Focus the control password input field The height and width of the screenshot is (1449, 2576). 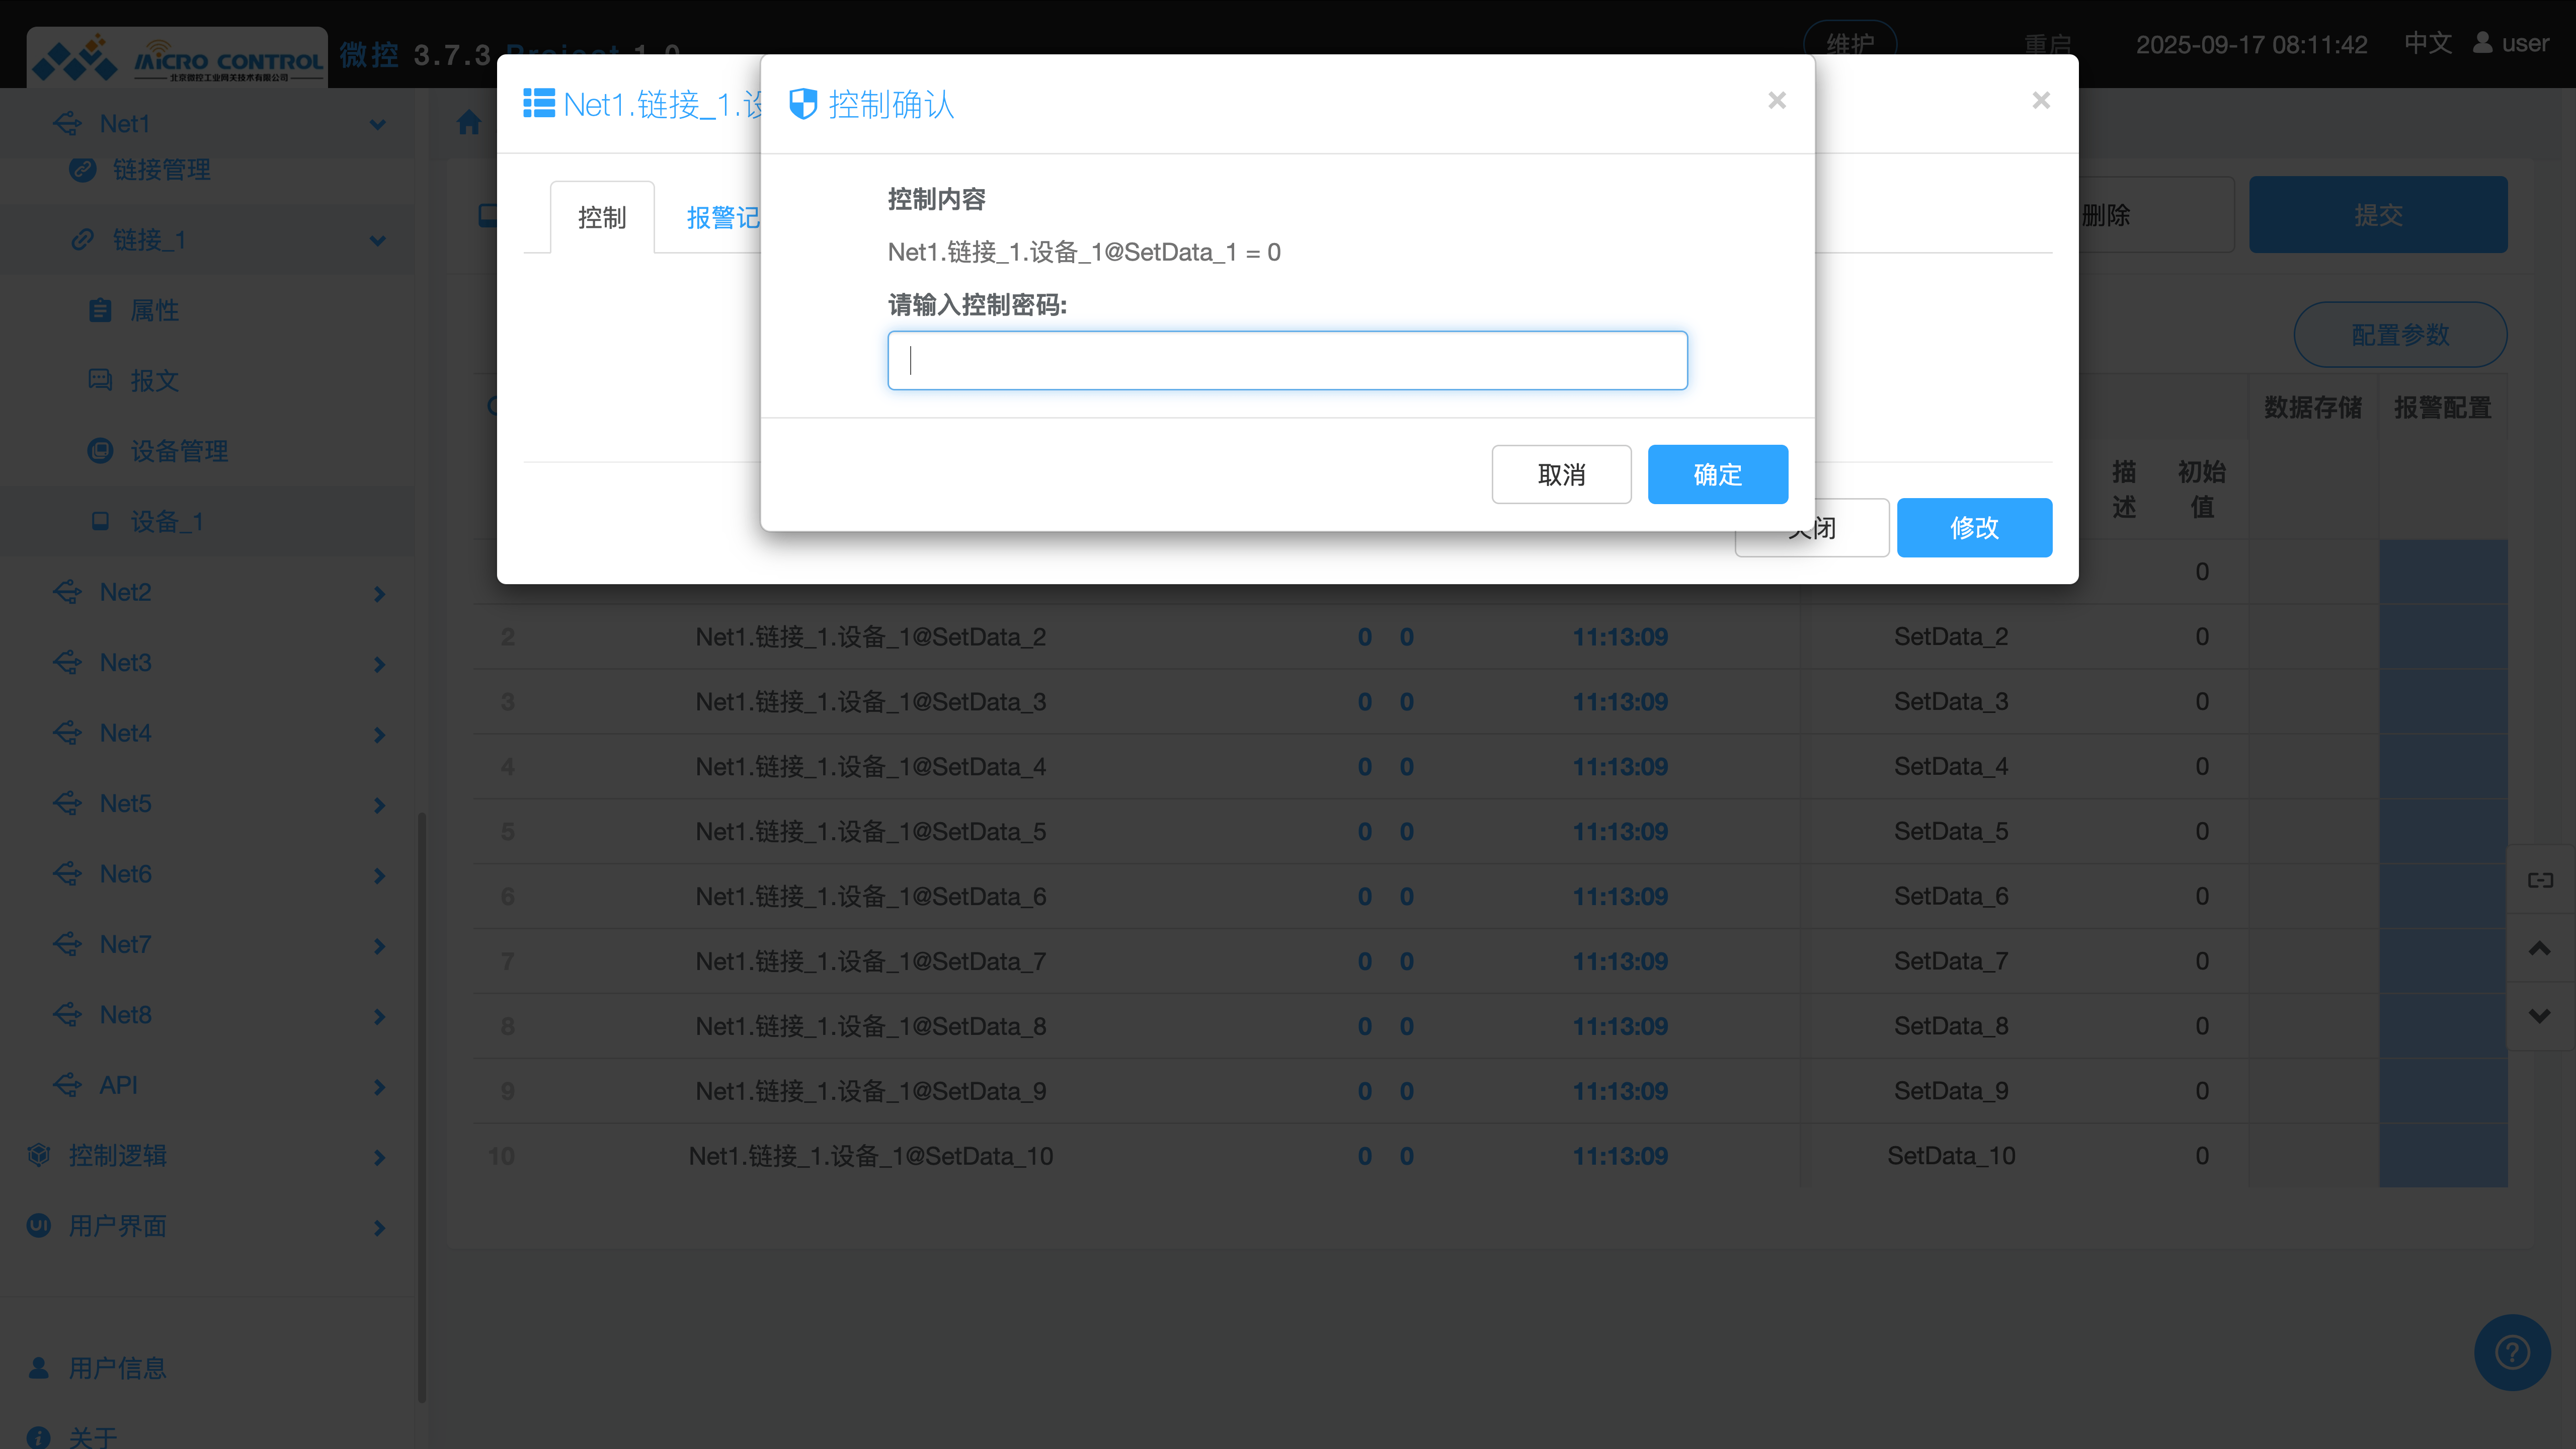pyautogui.click(x=1287, y=360)
